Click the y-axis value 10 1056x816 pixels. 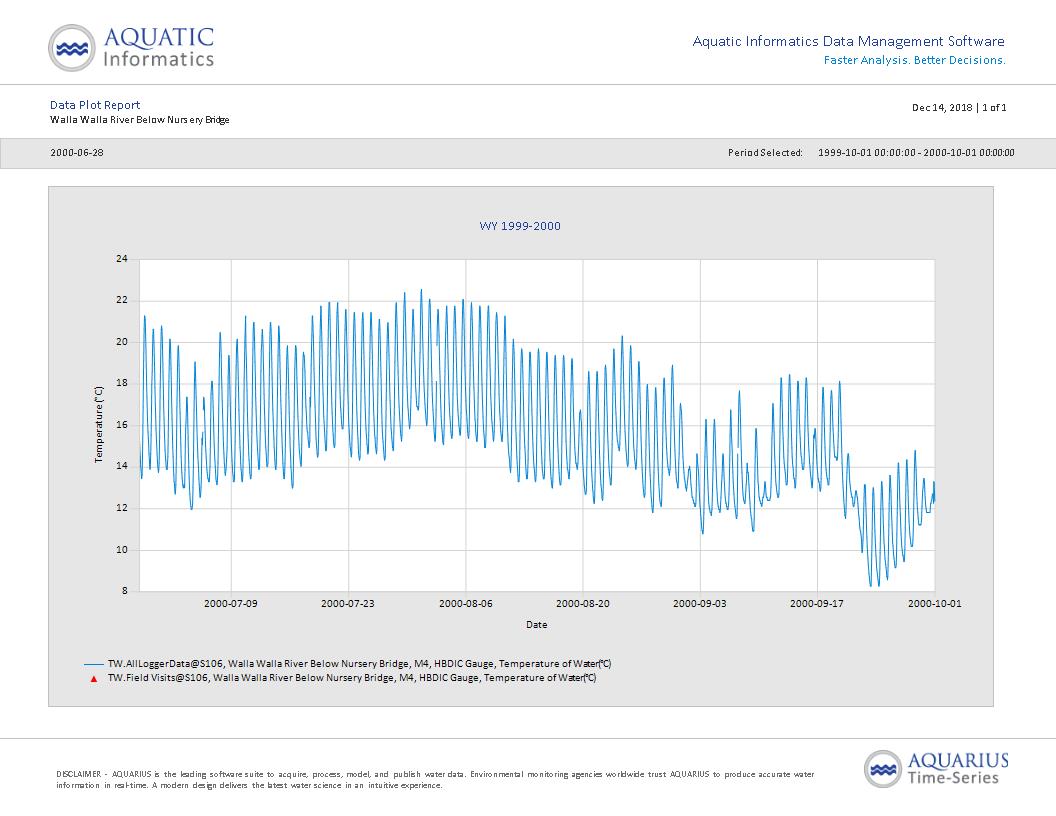click(x=122, y=549)
